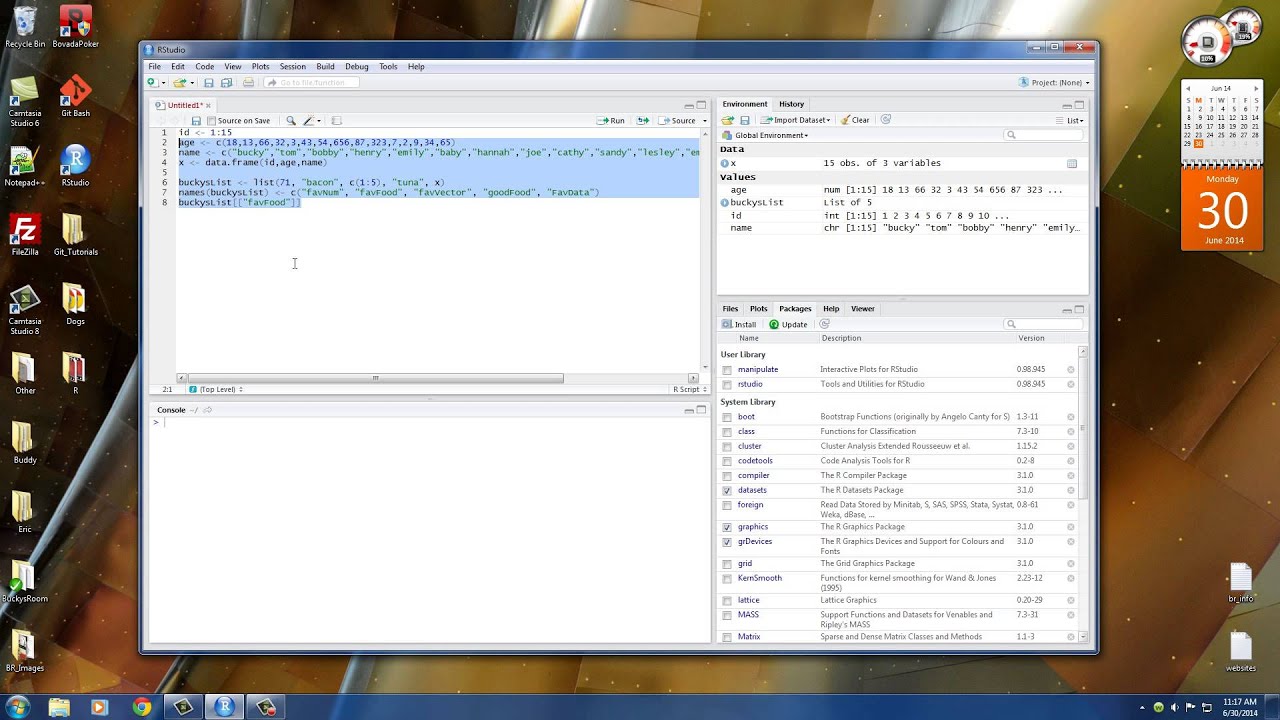Click the editor horizontal scrollbar
Image resolution: width=1280 pixels, height=720 pixels.
pyautogui.click(x=375, y=378)
